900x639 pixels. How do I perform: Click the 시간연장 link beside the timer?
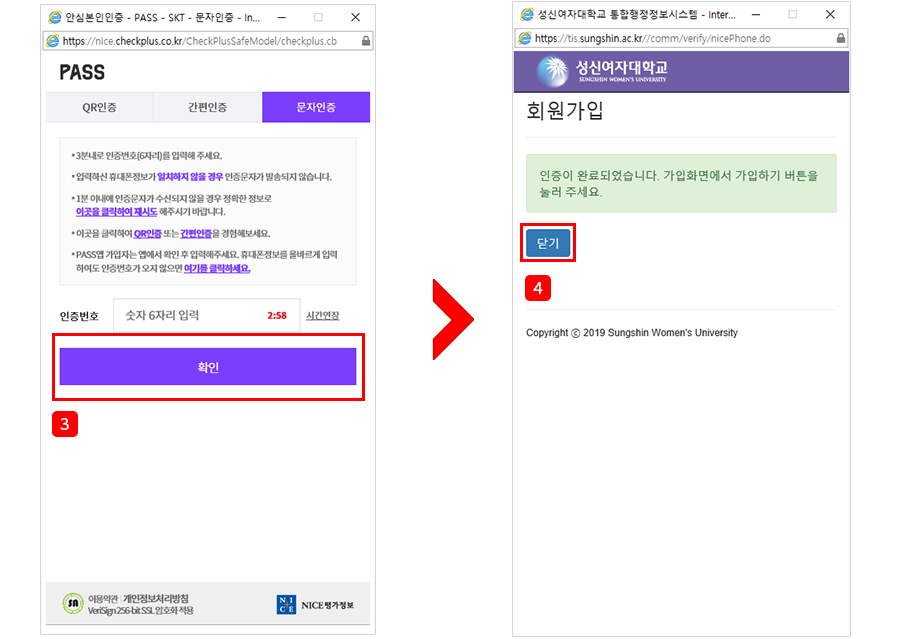[321, 316]
